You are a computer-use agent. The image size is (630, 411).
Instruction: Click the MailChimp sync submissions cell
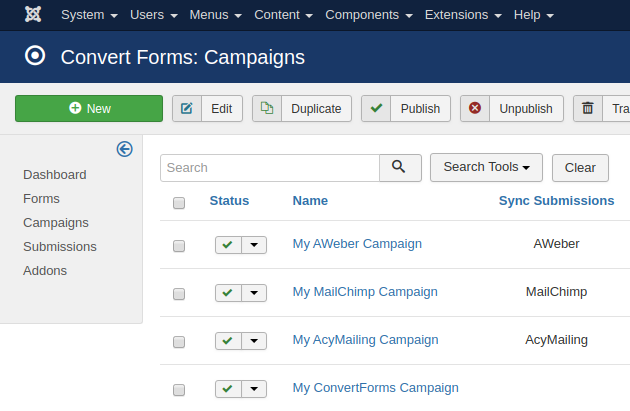(556, 292)
